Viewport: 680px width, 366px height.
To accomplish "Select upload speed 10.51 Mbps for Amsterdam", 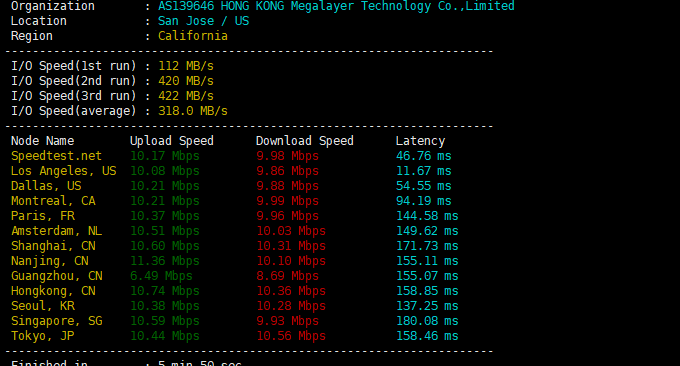I will coord(165,231).
